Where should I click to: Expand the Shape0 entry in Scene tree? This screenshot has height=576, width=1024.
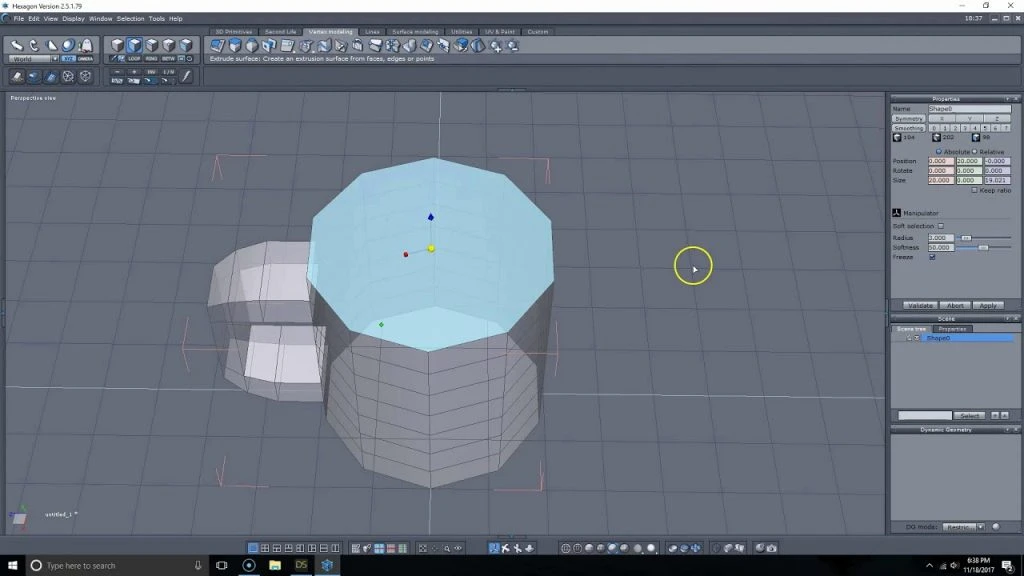908,338
